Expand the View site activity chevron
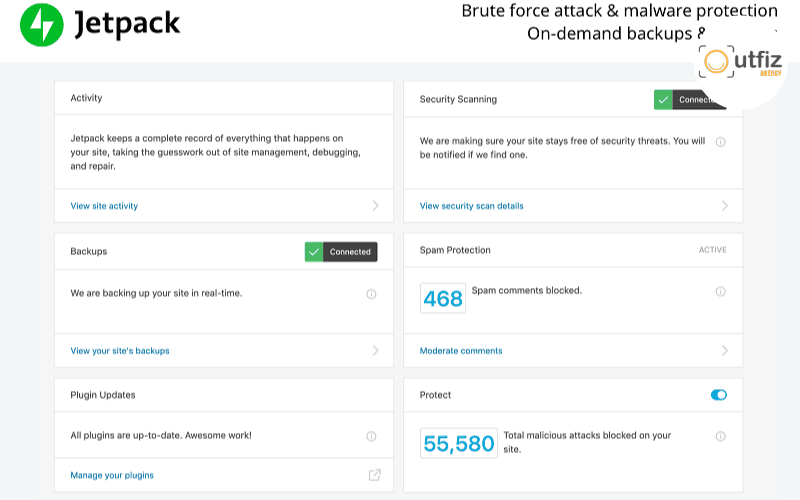800x500 pixels. tap(376, 206)
